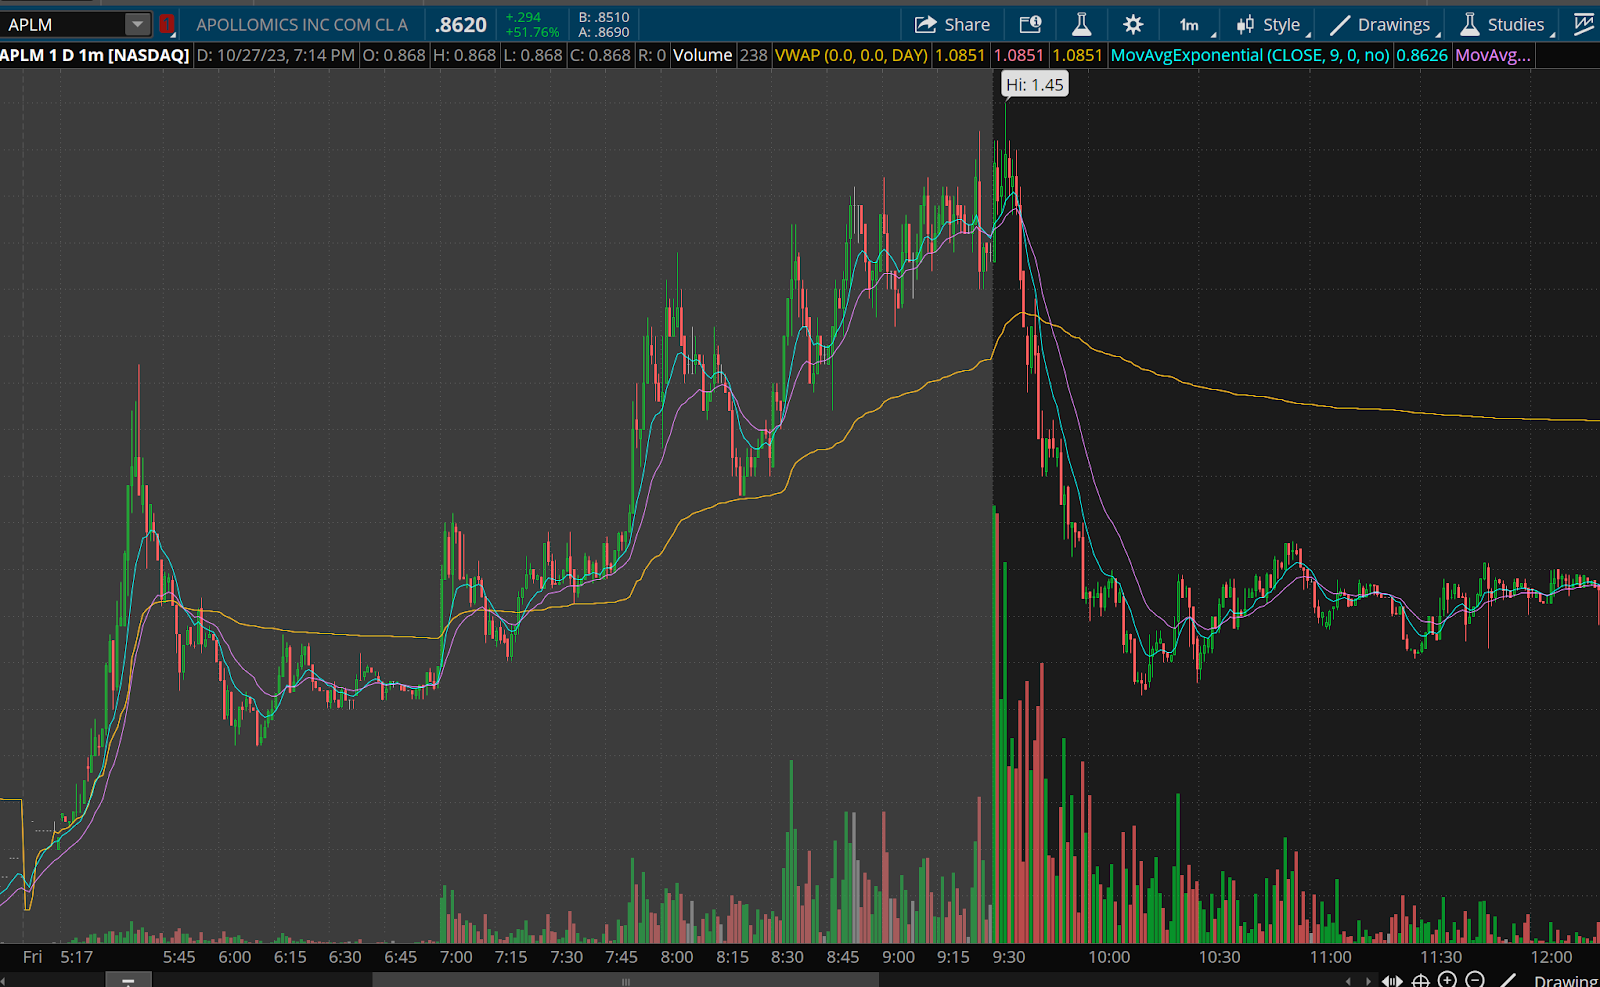Click the MovAvgExponential study label
The height and width of the screenshot is (987, 1600).
(1249, 55)
